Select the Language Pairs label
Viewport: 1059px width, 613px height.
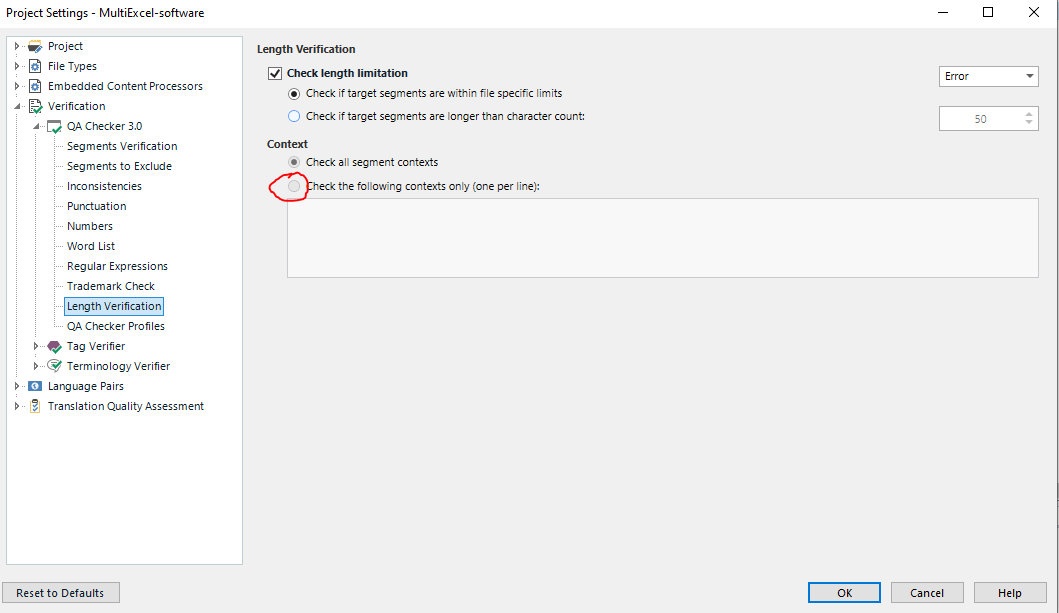point(86,386)
